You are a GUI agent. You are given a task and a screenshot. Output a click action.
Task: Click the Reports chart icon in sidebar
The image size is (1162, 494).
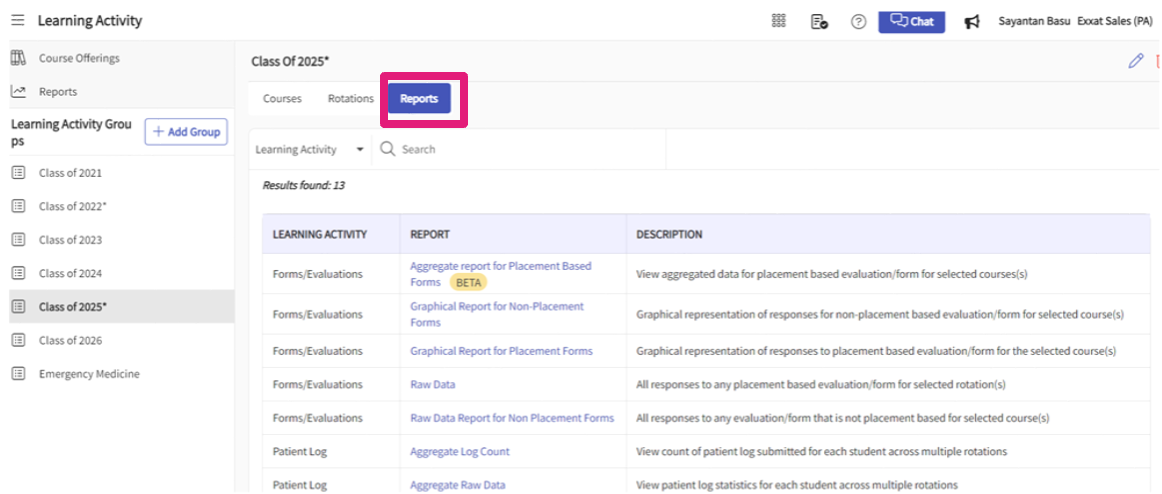point(18,91)
